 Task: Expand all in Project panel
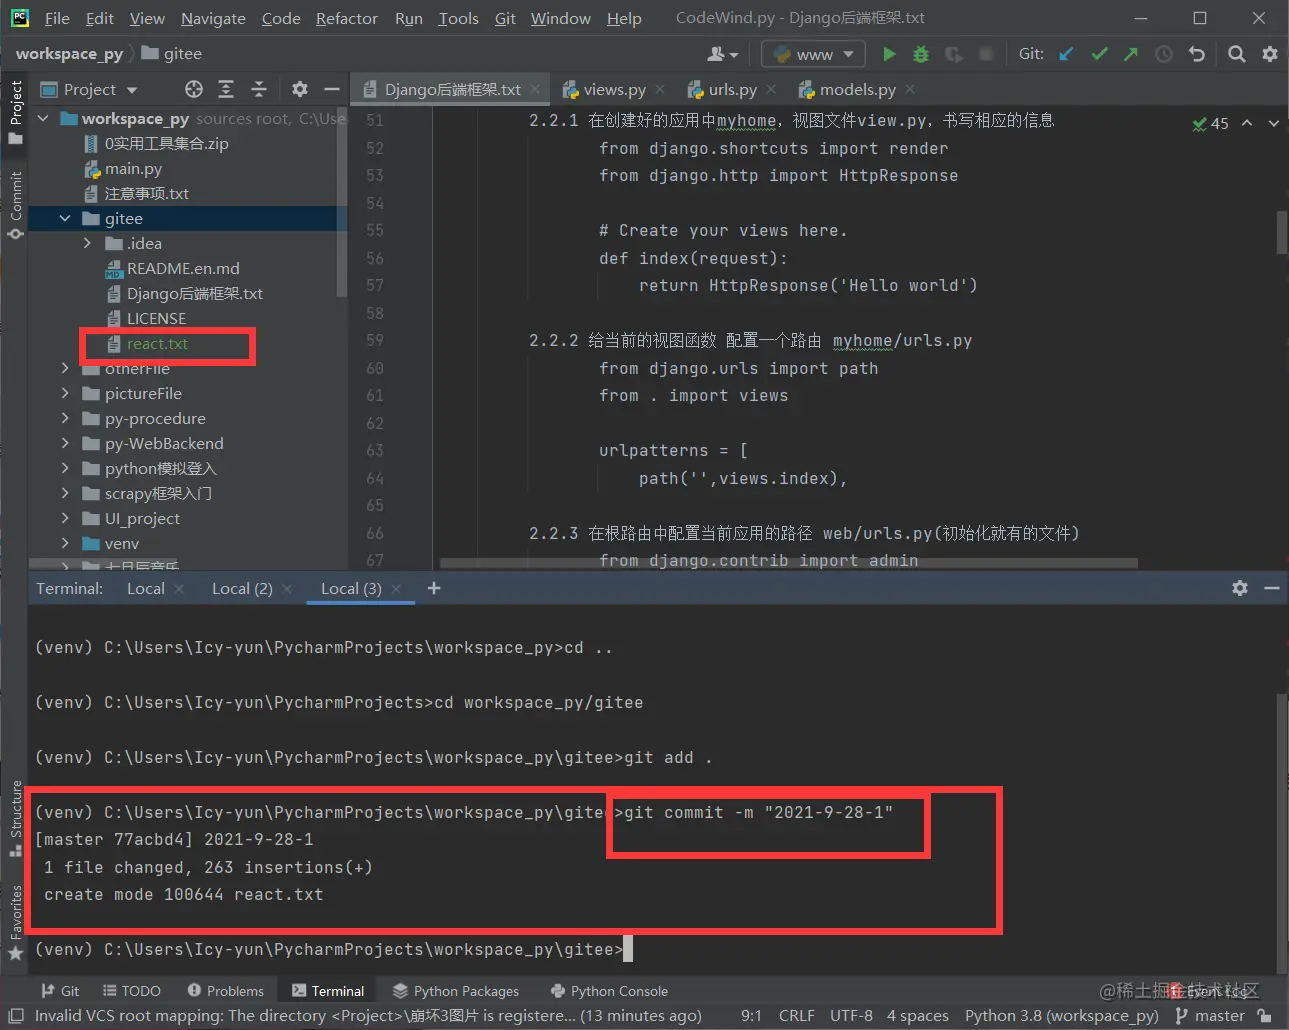tap(226, 89)
